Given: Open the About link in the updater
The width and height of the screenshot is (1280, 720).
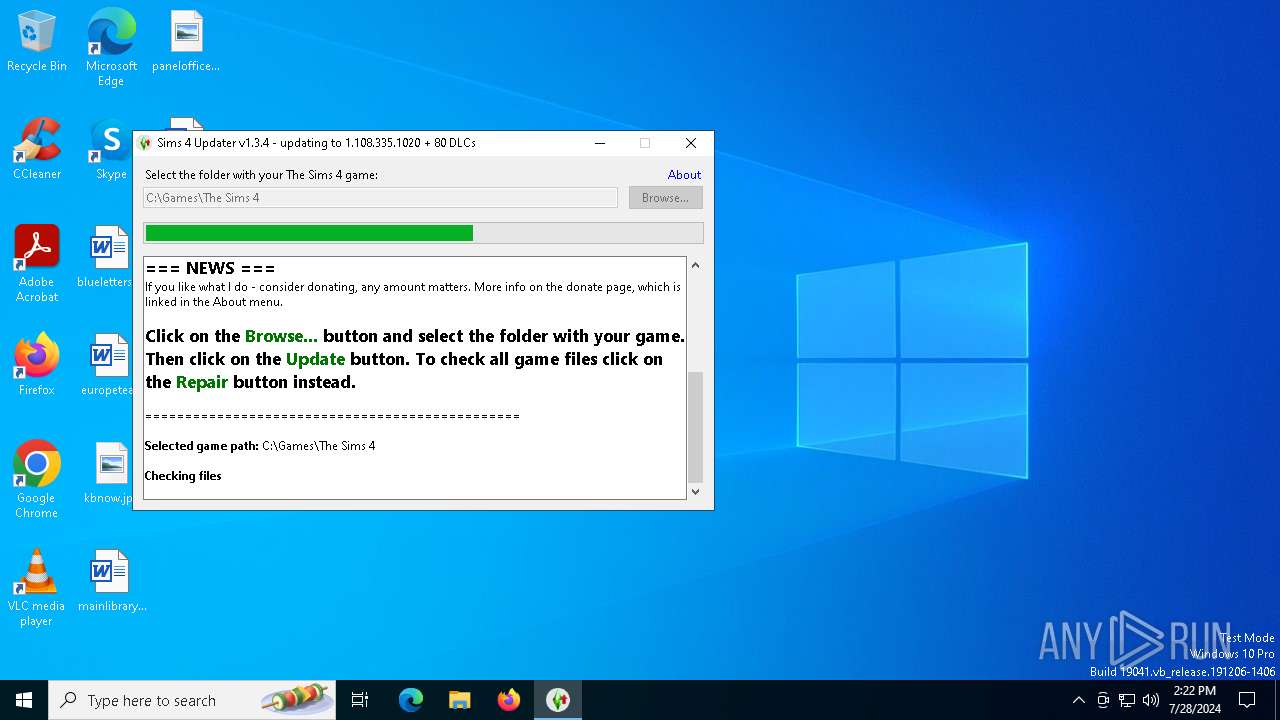Looking at the screenshot, I should click(684, 174).
